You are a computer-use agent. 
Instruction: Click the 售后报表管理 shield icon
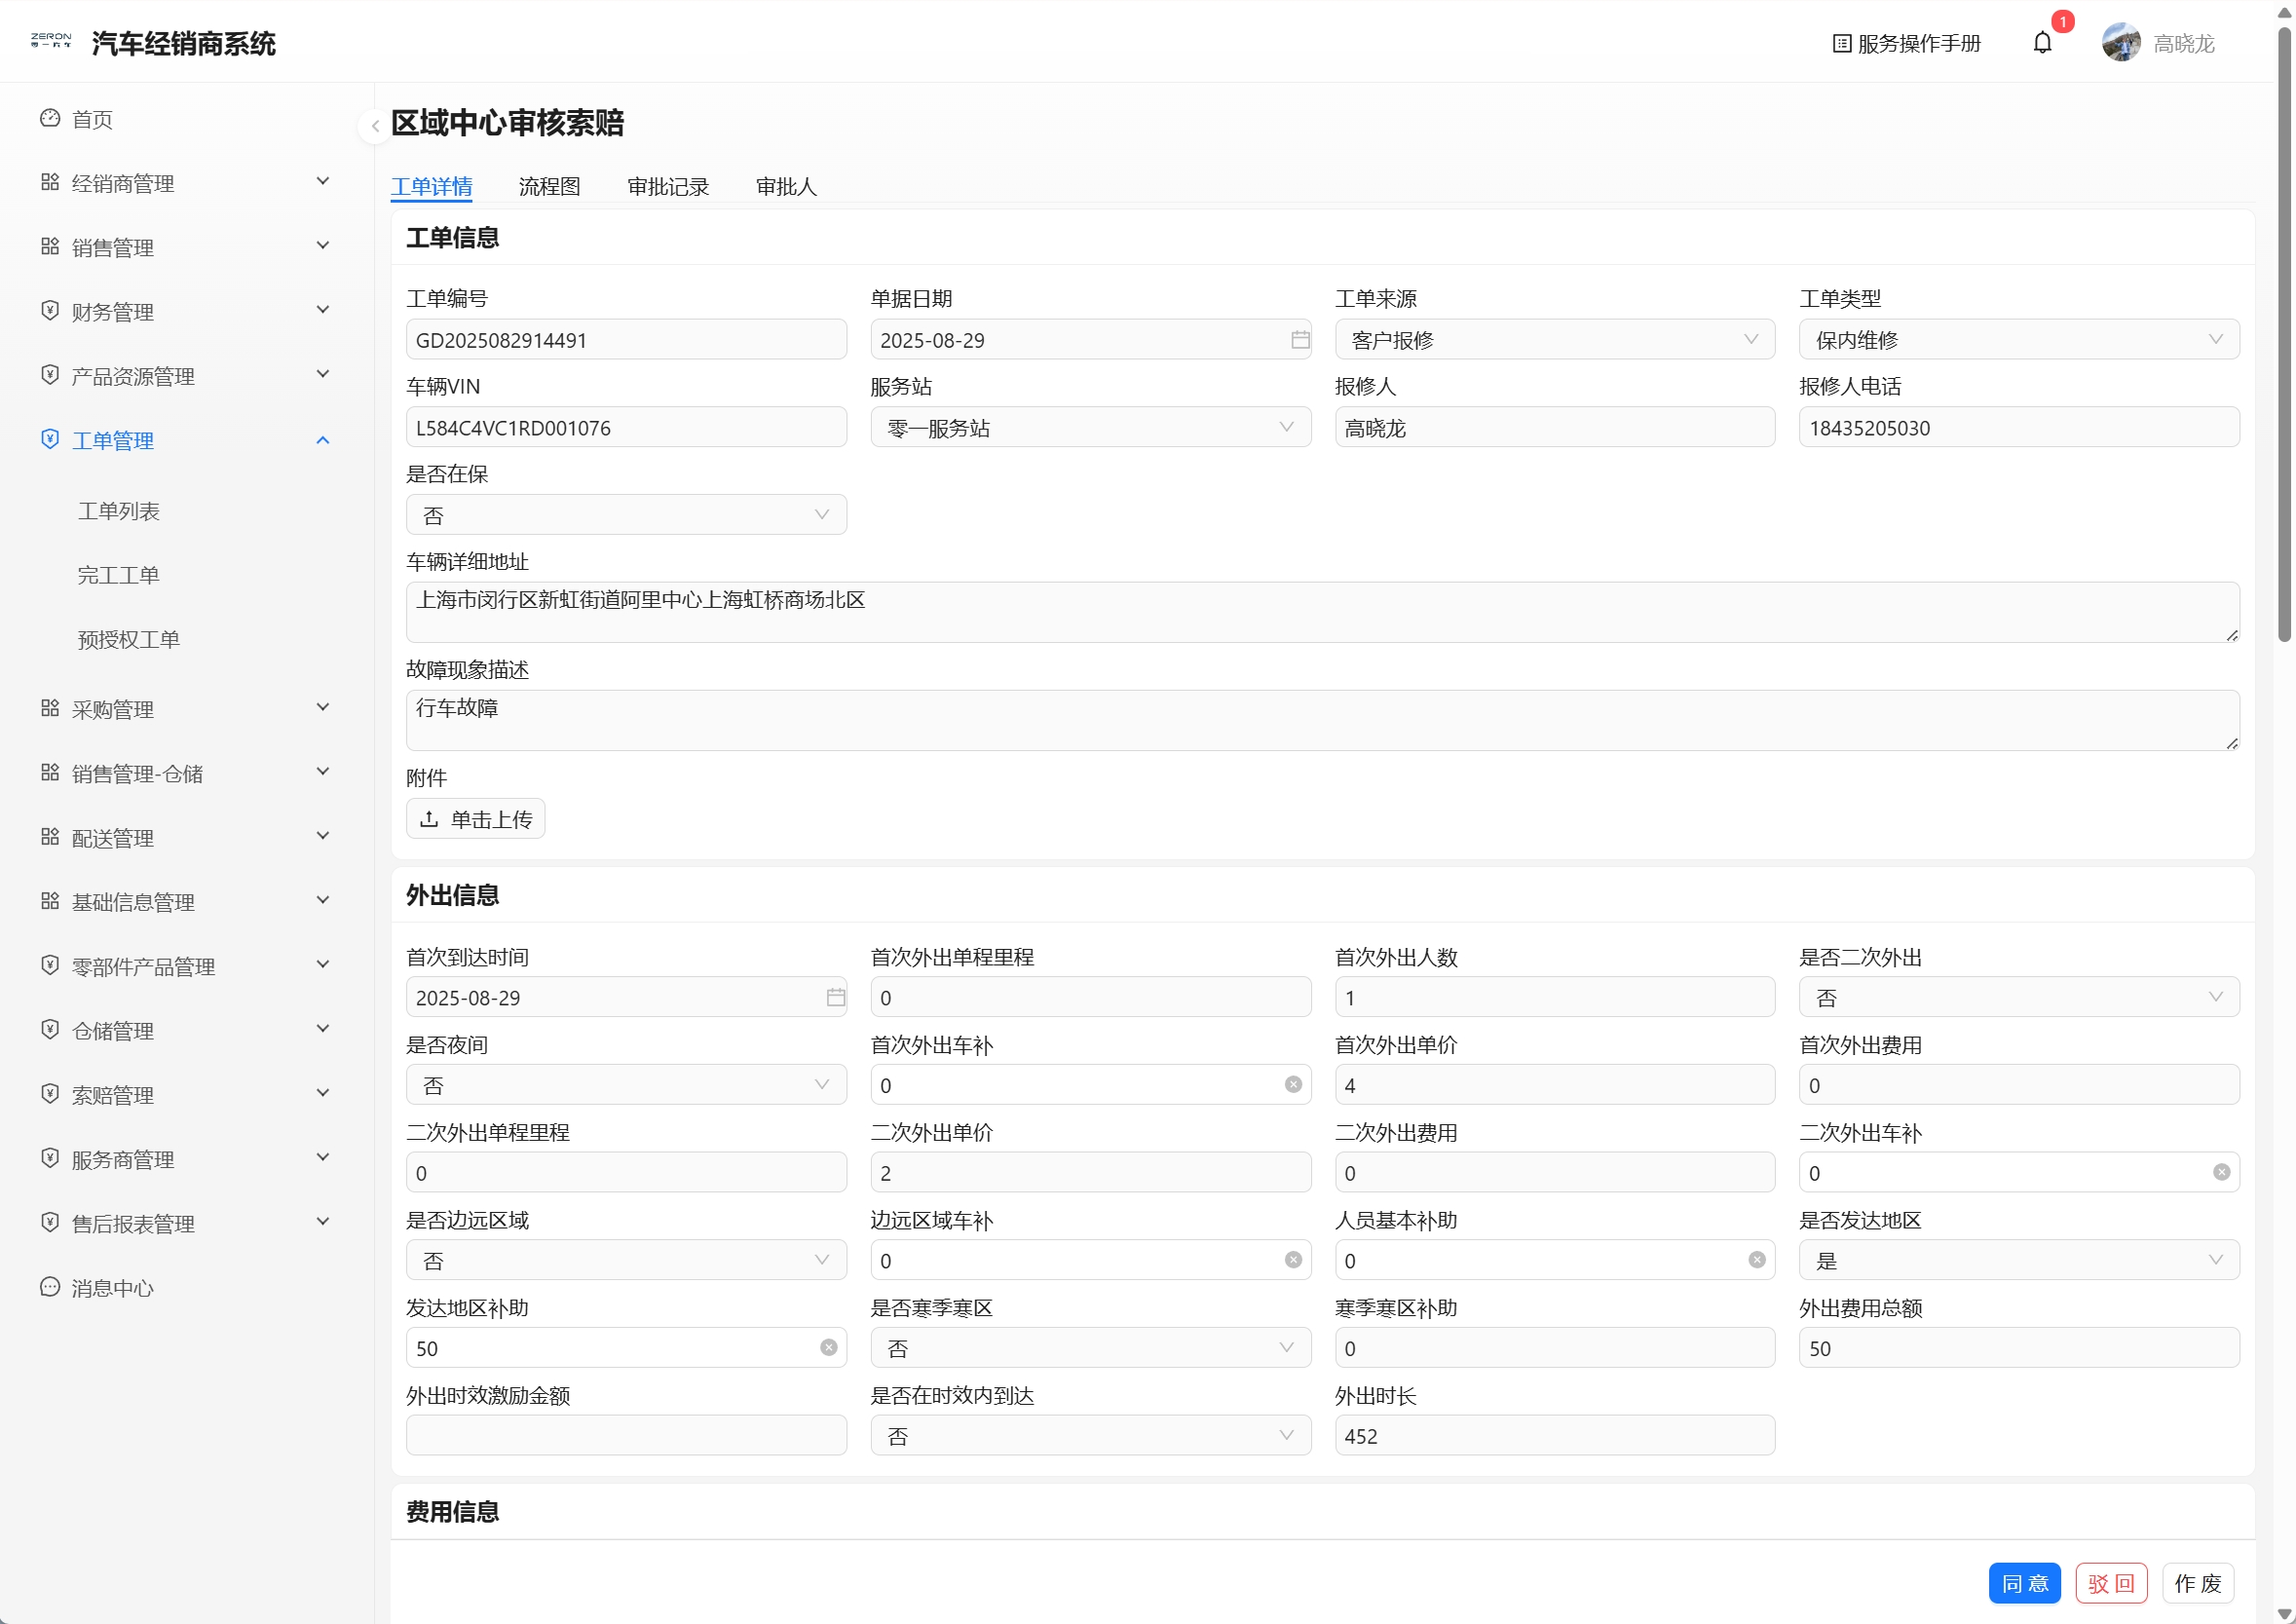(50, 1222)
